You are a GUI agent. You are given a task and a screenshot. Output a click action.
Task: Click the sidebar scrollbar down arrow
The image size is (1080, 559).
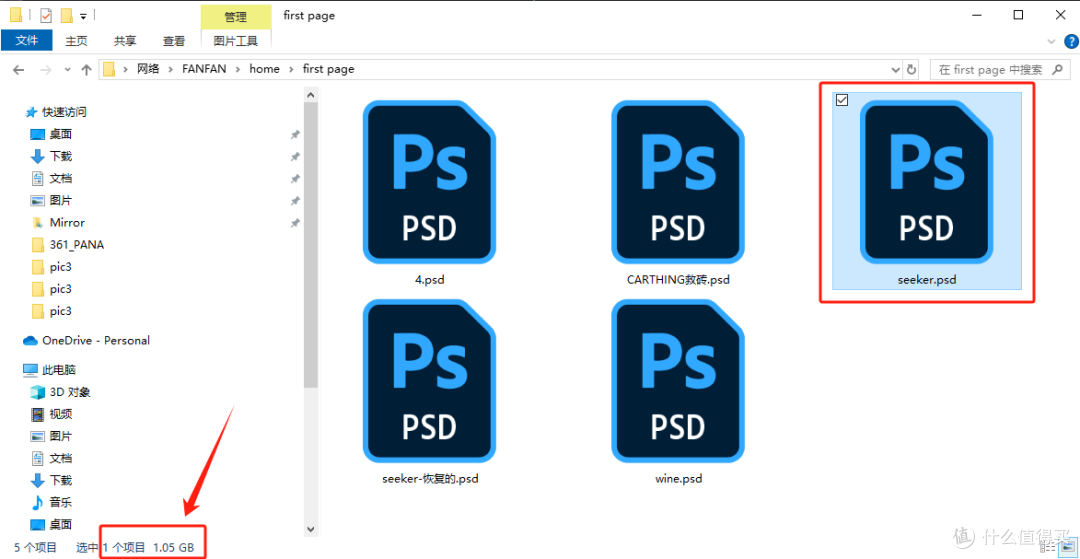point(310,528)
